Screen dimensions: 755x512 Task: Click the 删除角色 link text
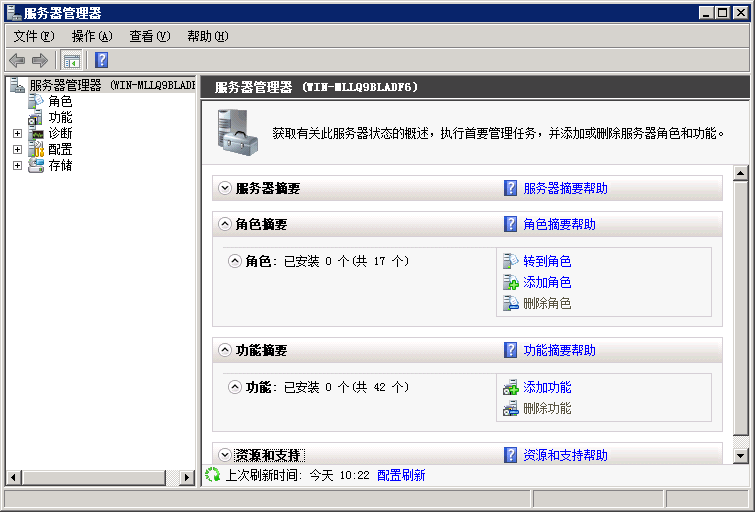[547, 303]
